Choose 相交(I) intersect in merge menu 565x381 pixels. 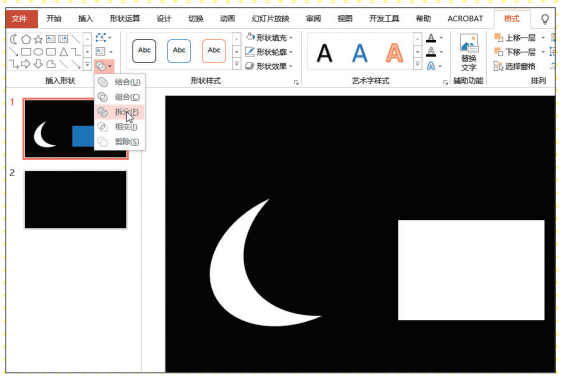point(120,127)
